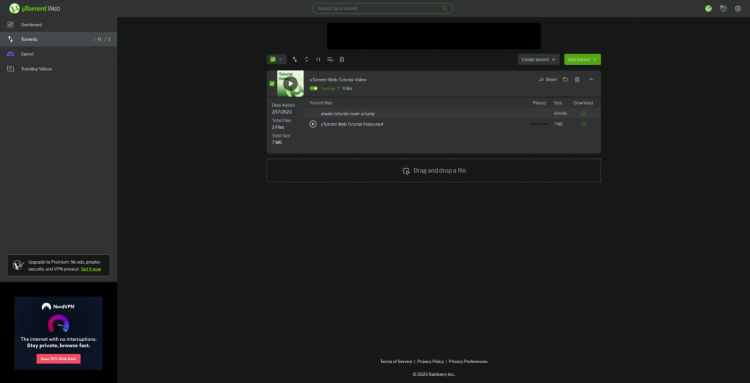Click trash icon in Tutorial Video row
This screenshot has width=750, height=383.
[577, 79]
